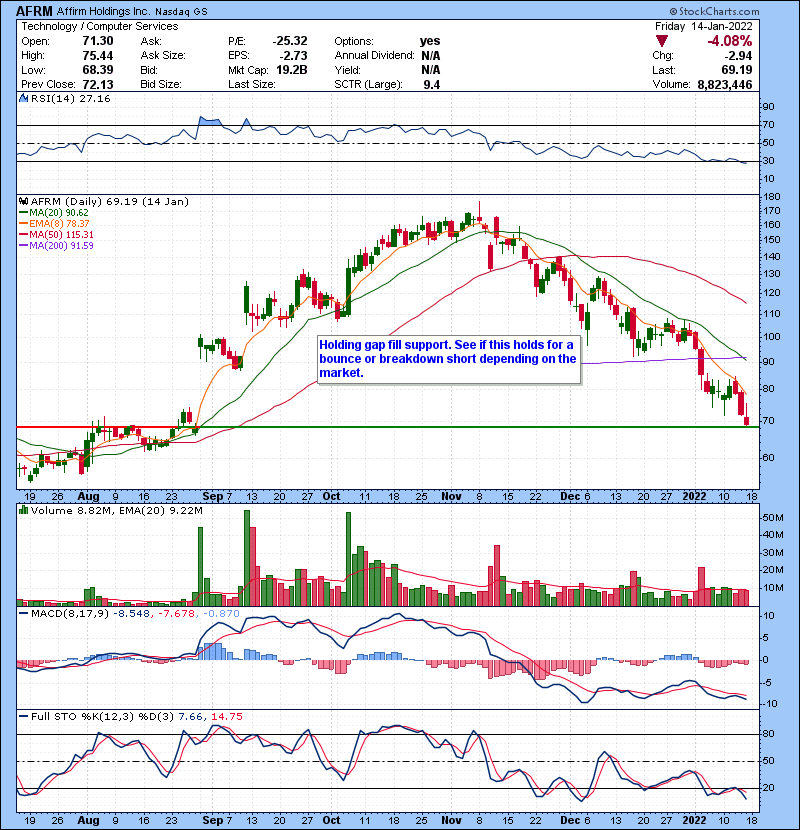The width and height of the screenshot is (800, 830).
Task: Click the volume bars icon beside Volume label
Action: coord(24,510)
